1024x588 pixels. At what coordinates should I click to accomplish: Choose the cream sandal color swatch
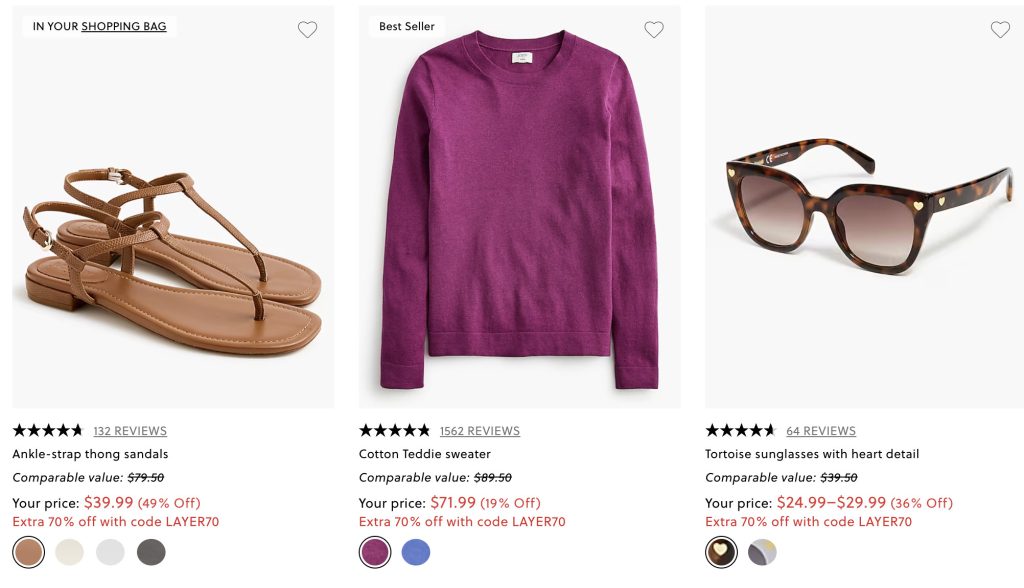coord(69,552)
